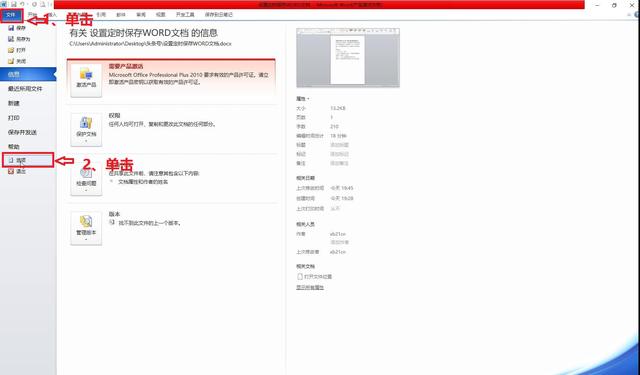Open 最近所用文件 (Recent files)
640x375 pixels.
coord(25,89)
